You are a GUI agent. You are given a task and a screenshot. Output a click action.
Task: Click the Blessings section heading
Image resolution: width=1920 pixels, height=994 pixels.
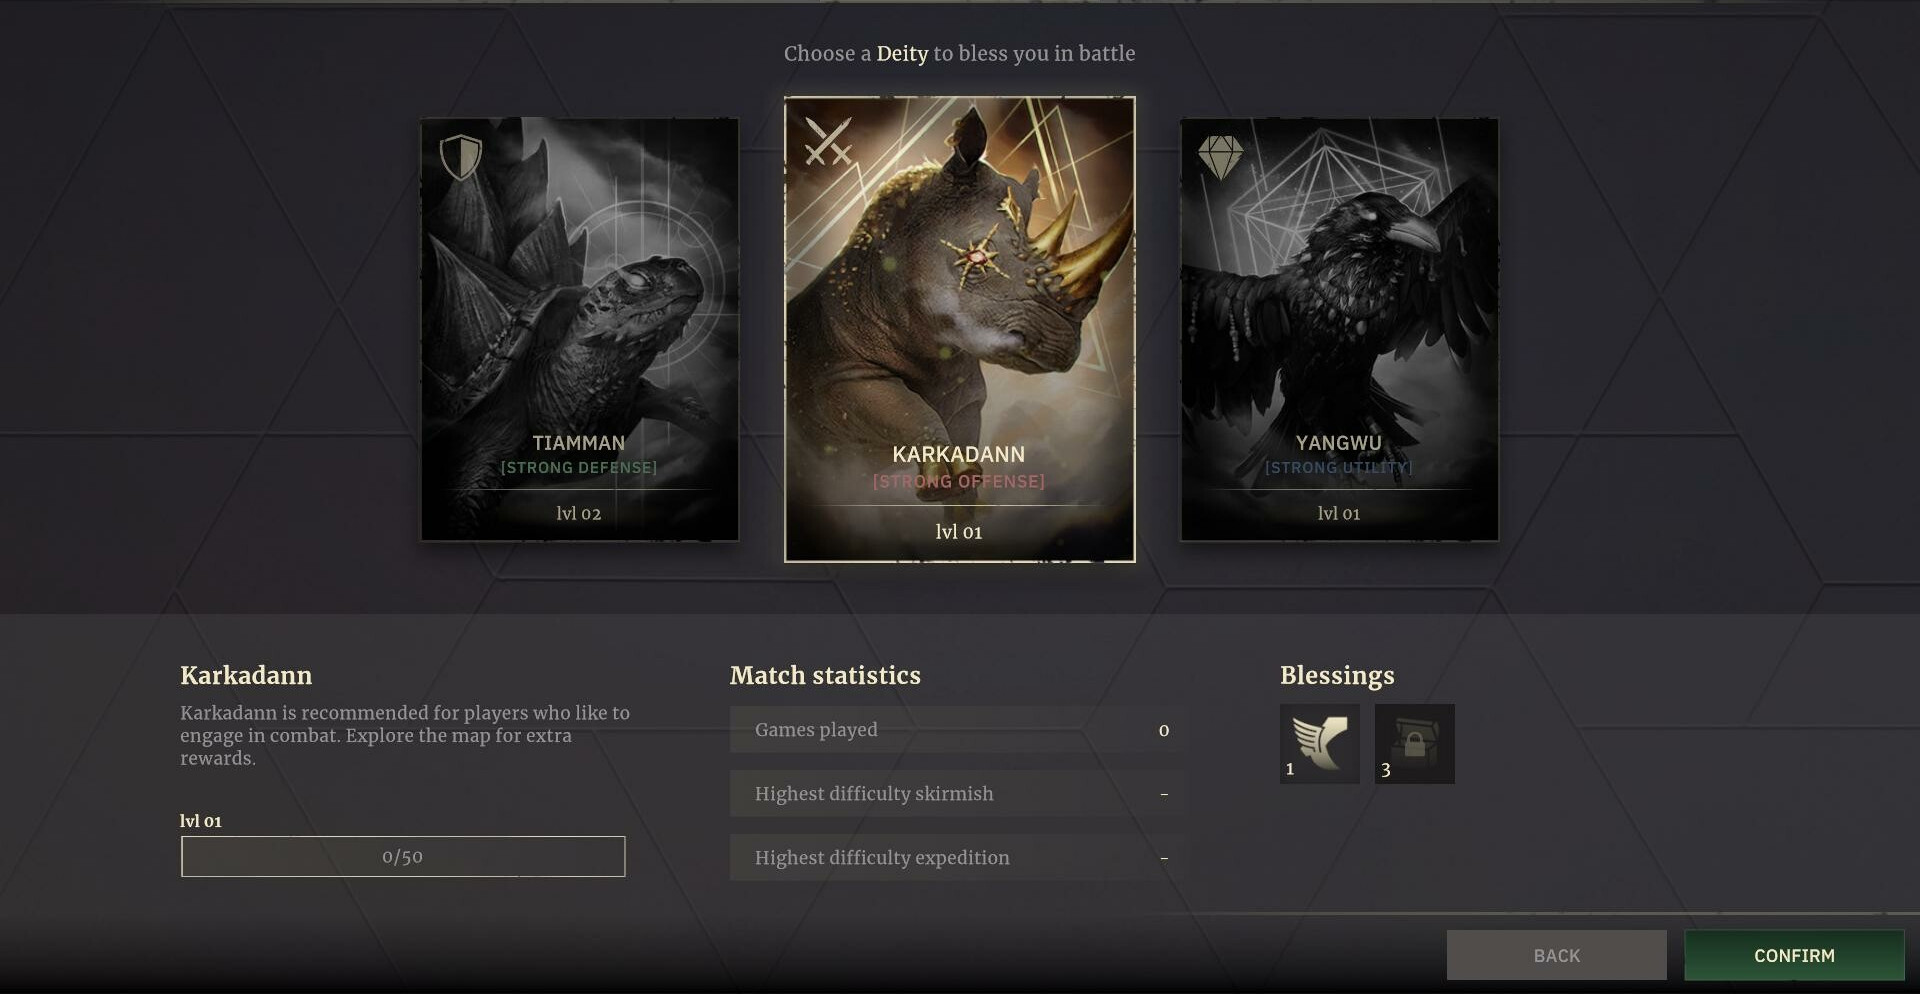click(1337, 676)
